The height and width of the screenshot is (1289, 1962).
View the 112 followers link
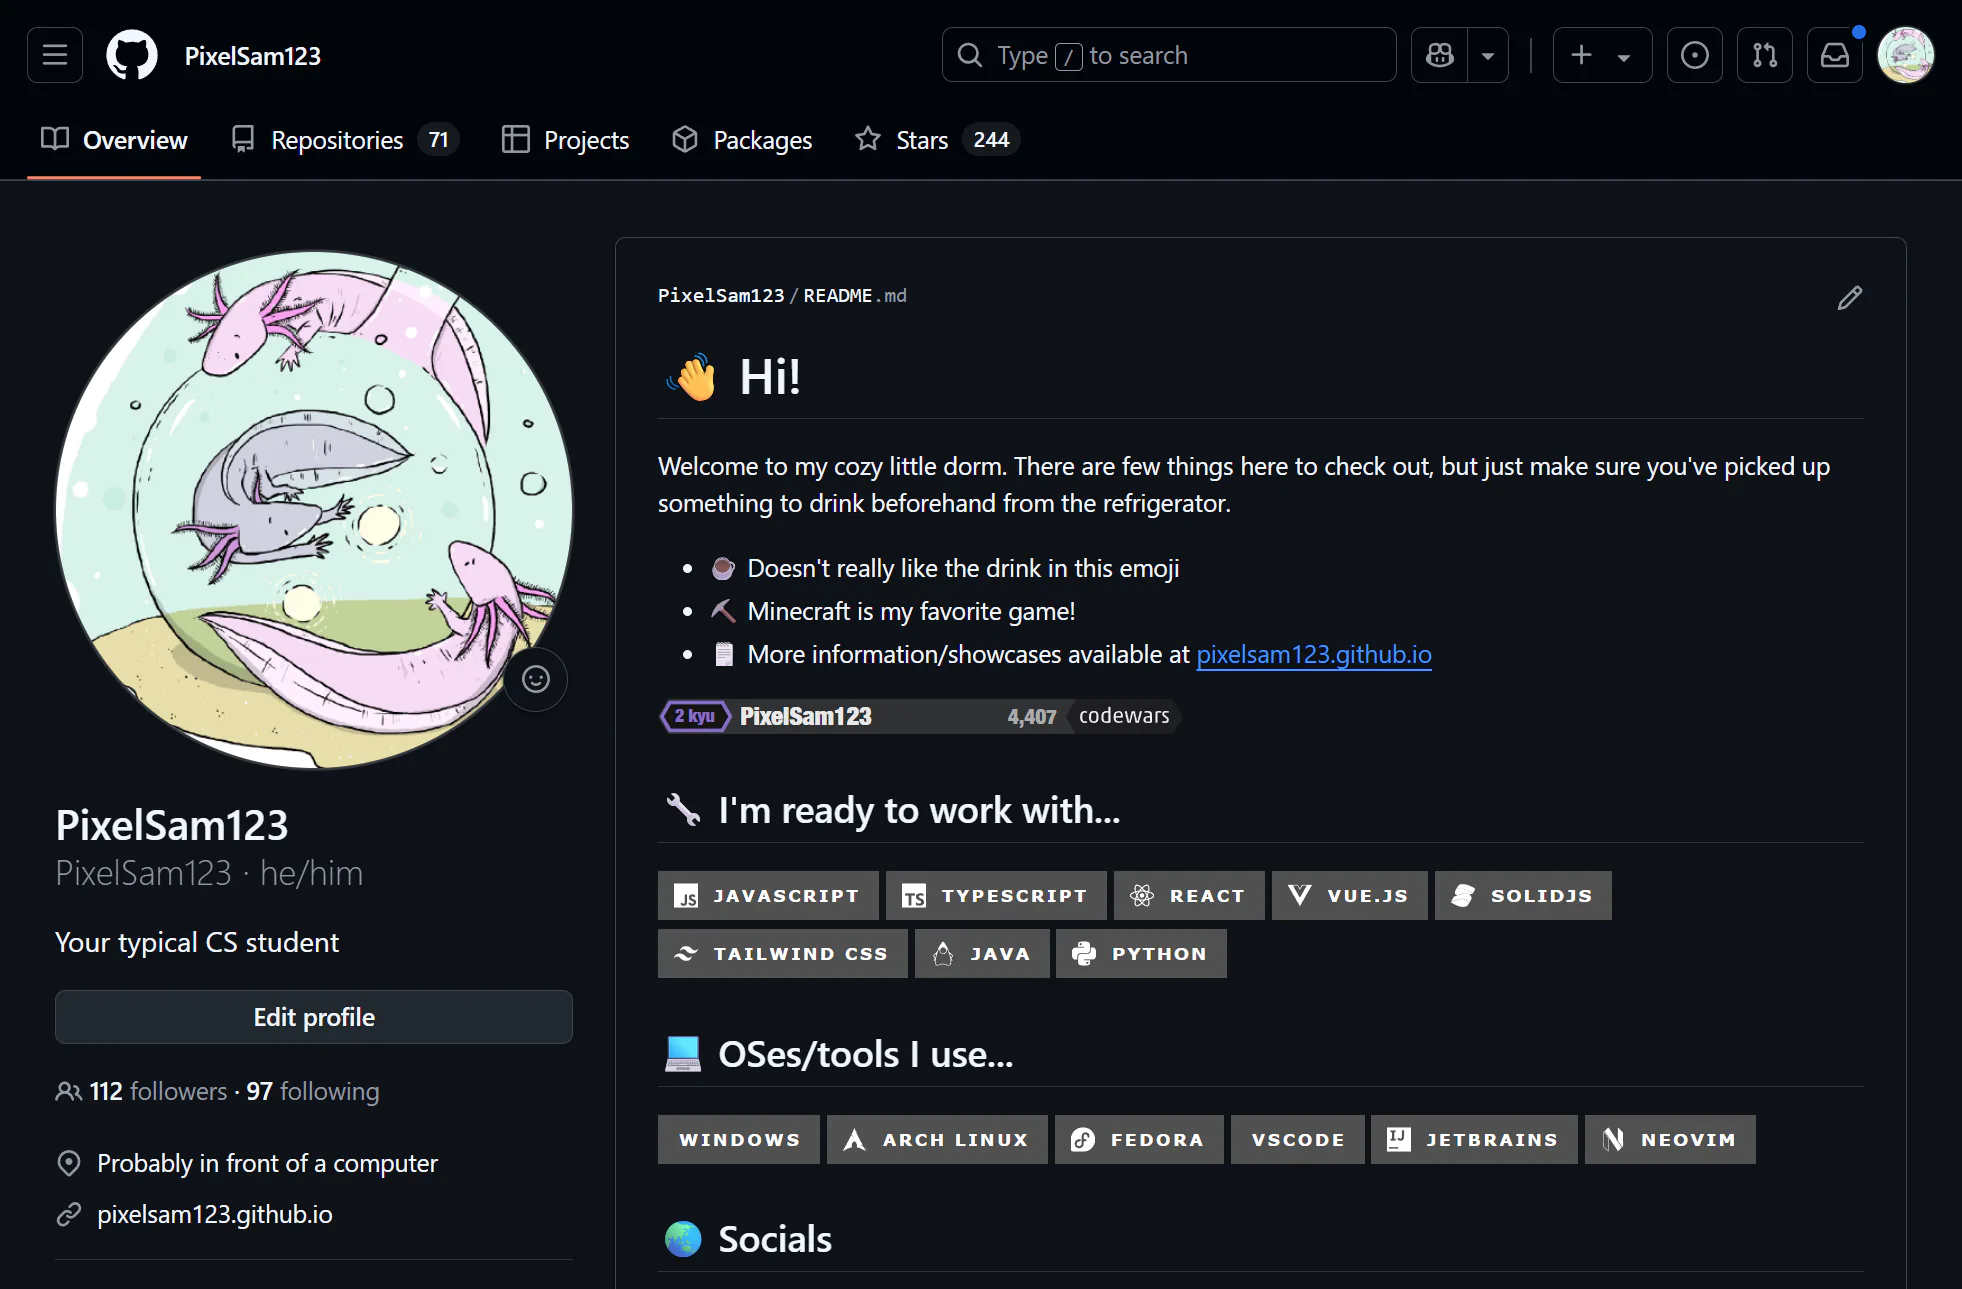(x=158, y=1091)
